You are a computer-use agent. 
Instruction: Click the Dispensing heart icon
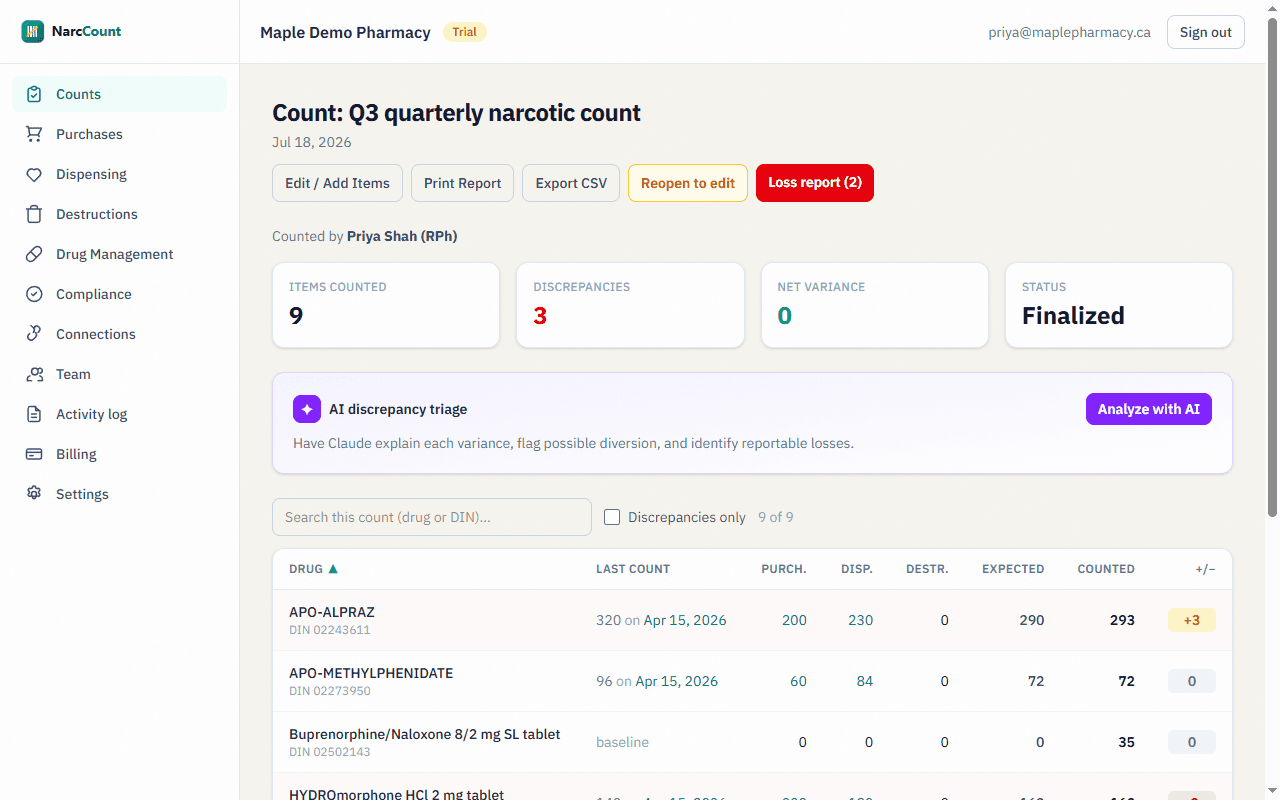point(34,174)
